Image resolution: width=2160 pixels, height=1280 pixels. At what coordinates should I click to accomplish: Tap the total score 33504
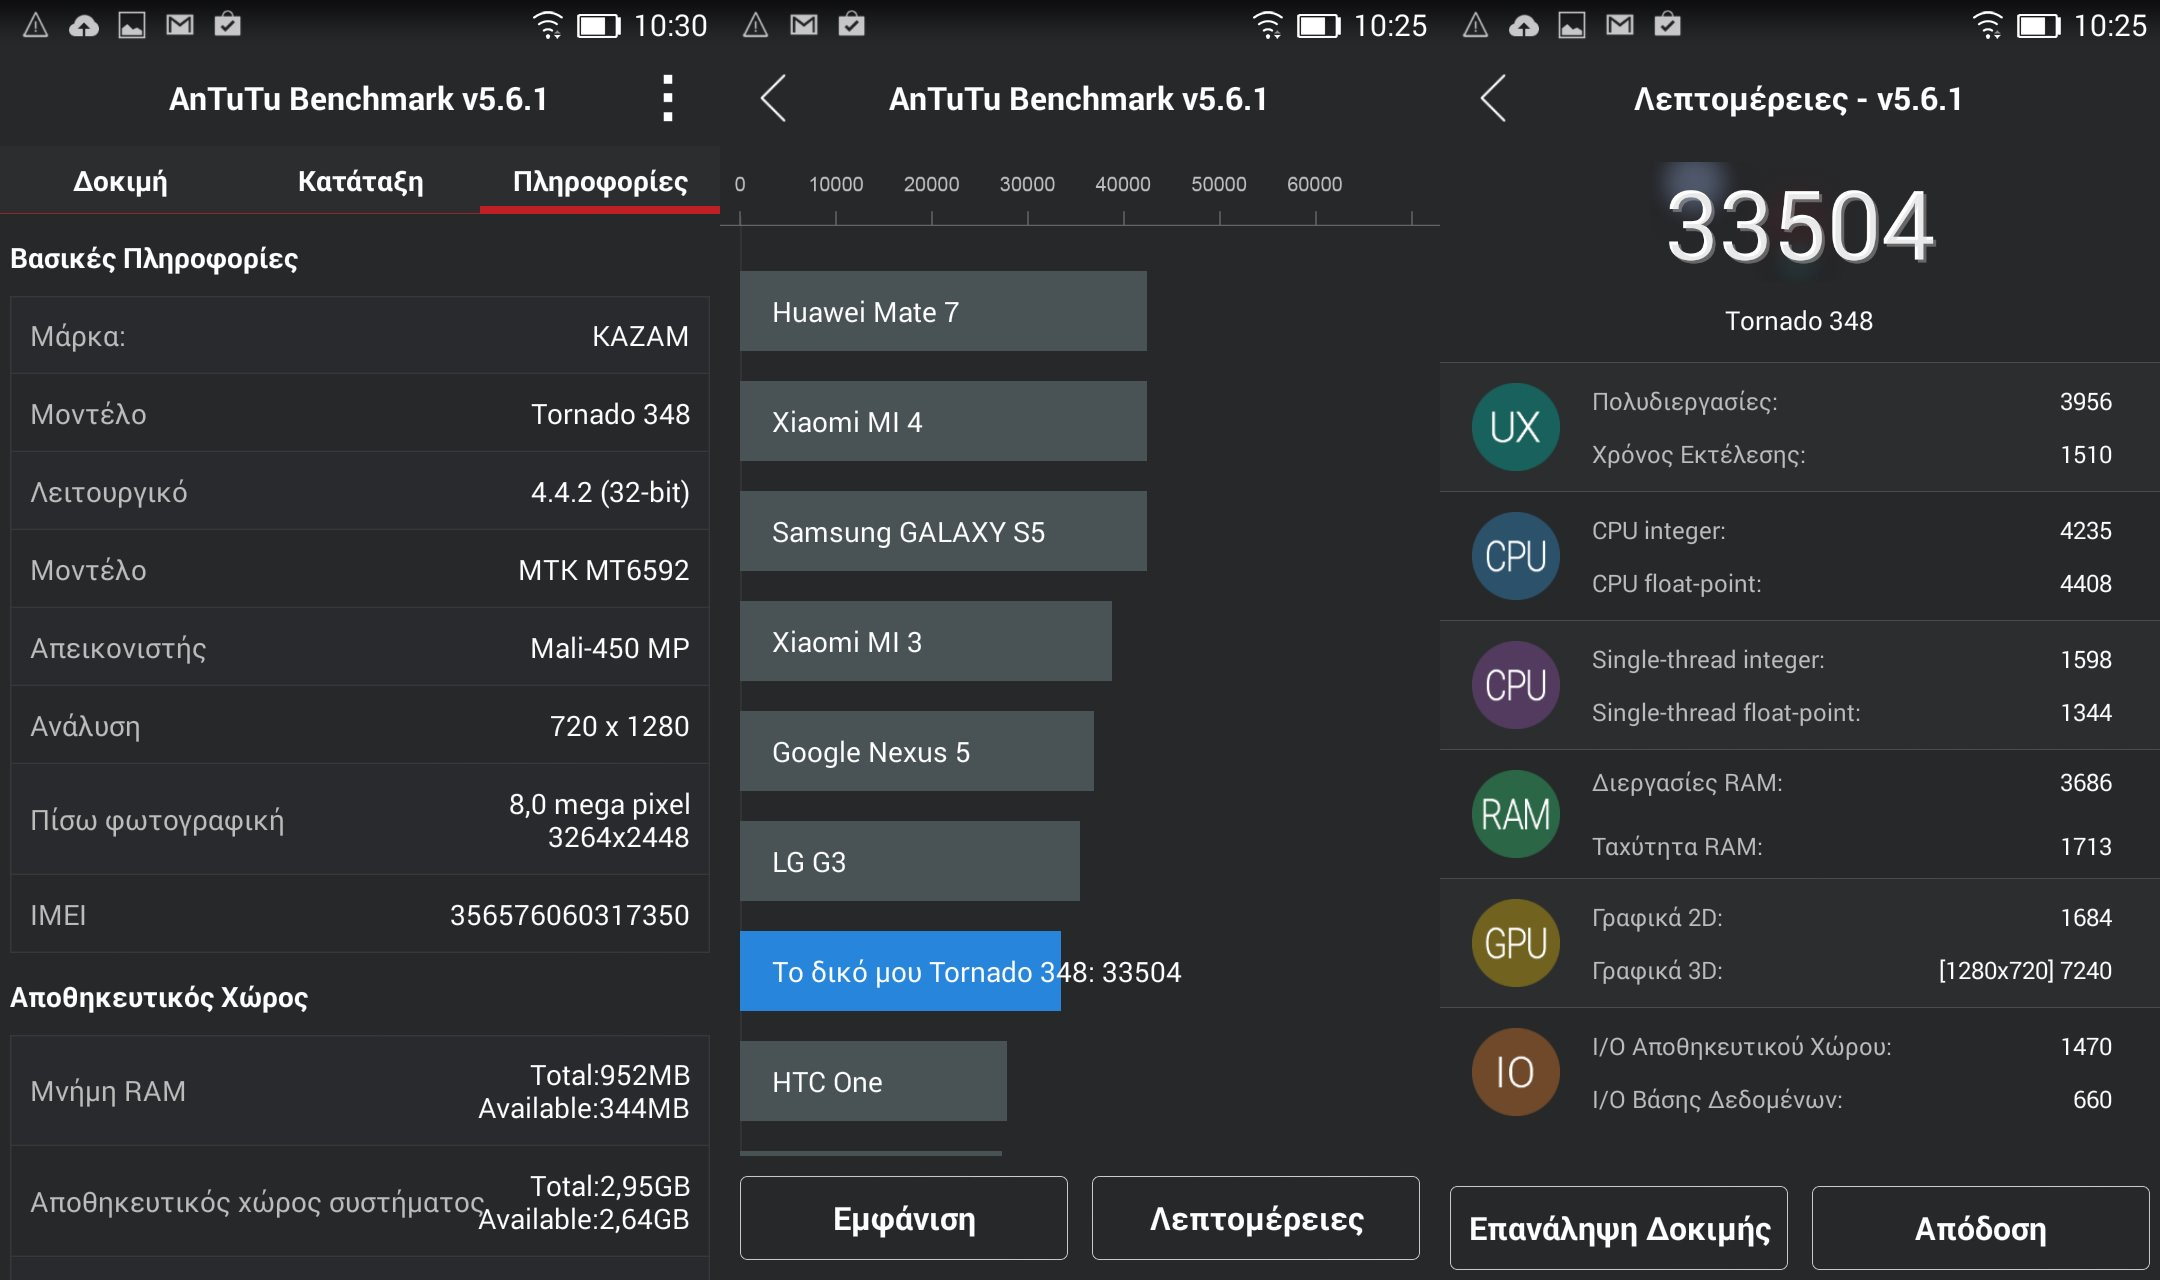coord(1800,227)
